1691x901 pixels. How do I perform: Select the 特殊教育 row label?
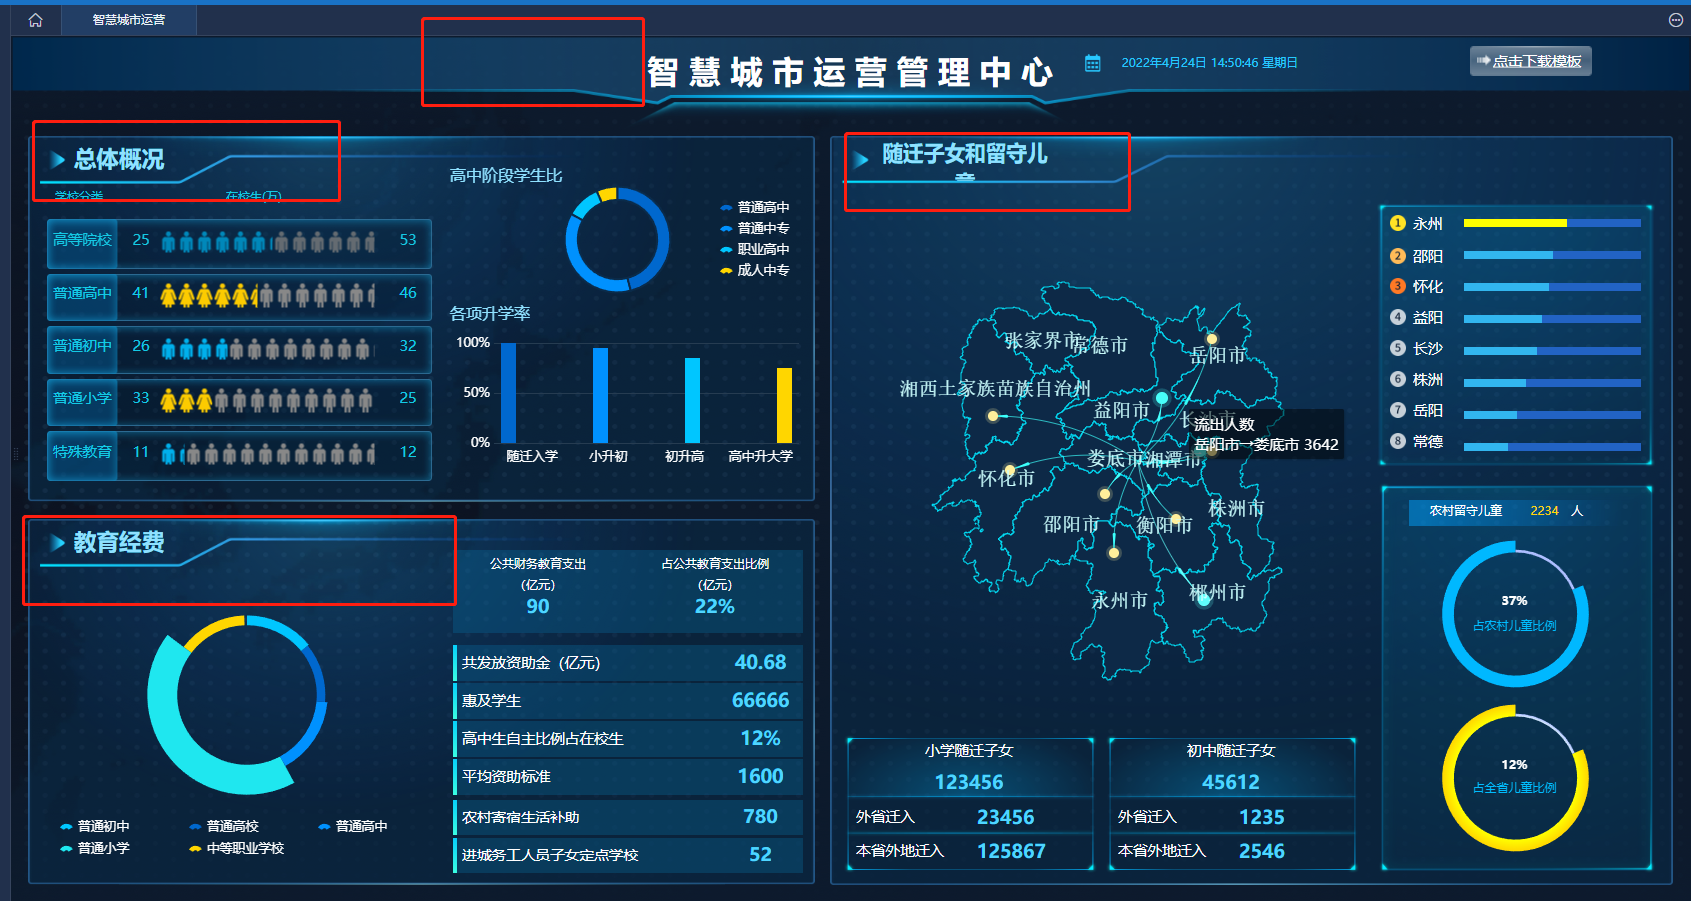pos(82,452)
